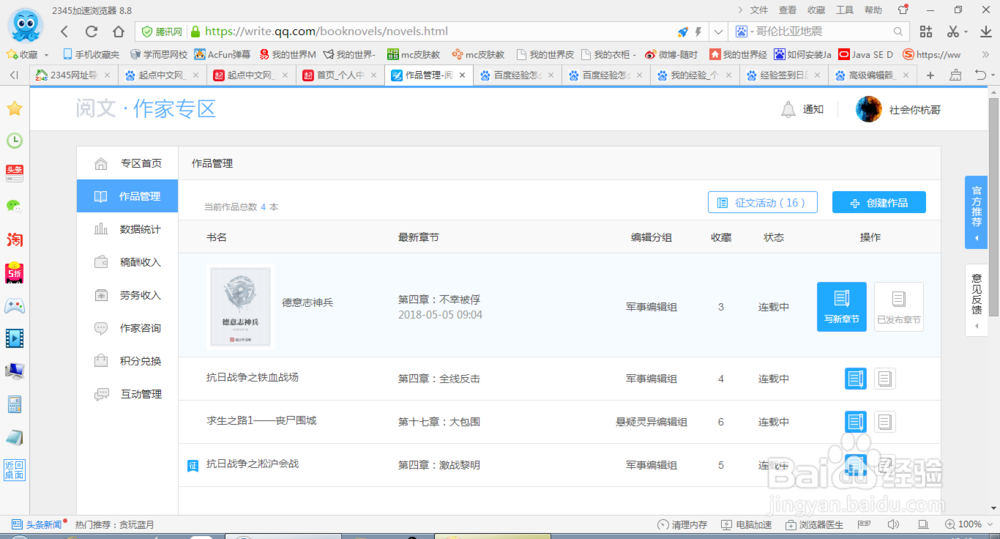Go to browser home page icon
Screen dimensions: 1000x539
tap(119, 31)
